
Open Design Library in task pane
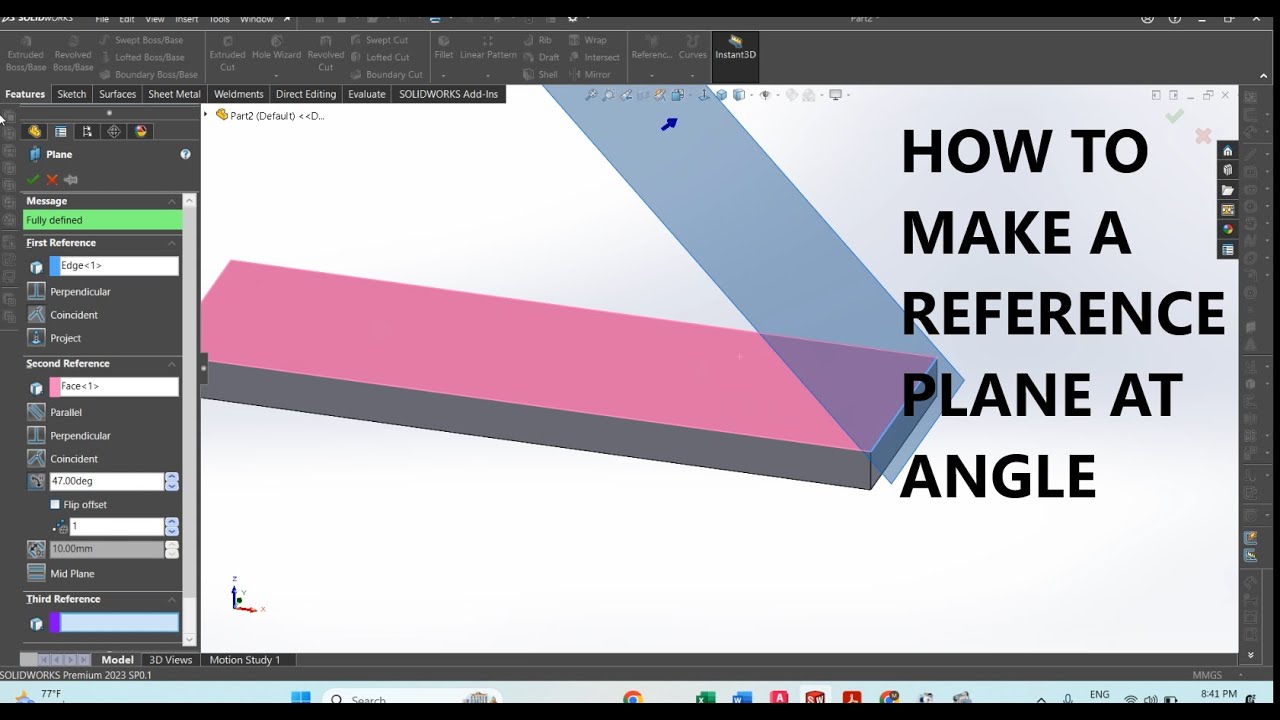pyautogui.click(x=1228, y=170)
